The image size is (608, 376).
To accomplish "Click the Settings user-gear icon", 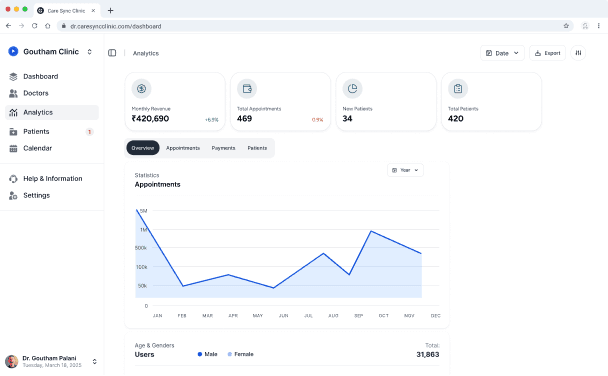I will coord(13,196).
